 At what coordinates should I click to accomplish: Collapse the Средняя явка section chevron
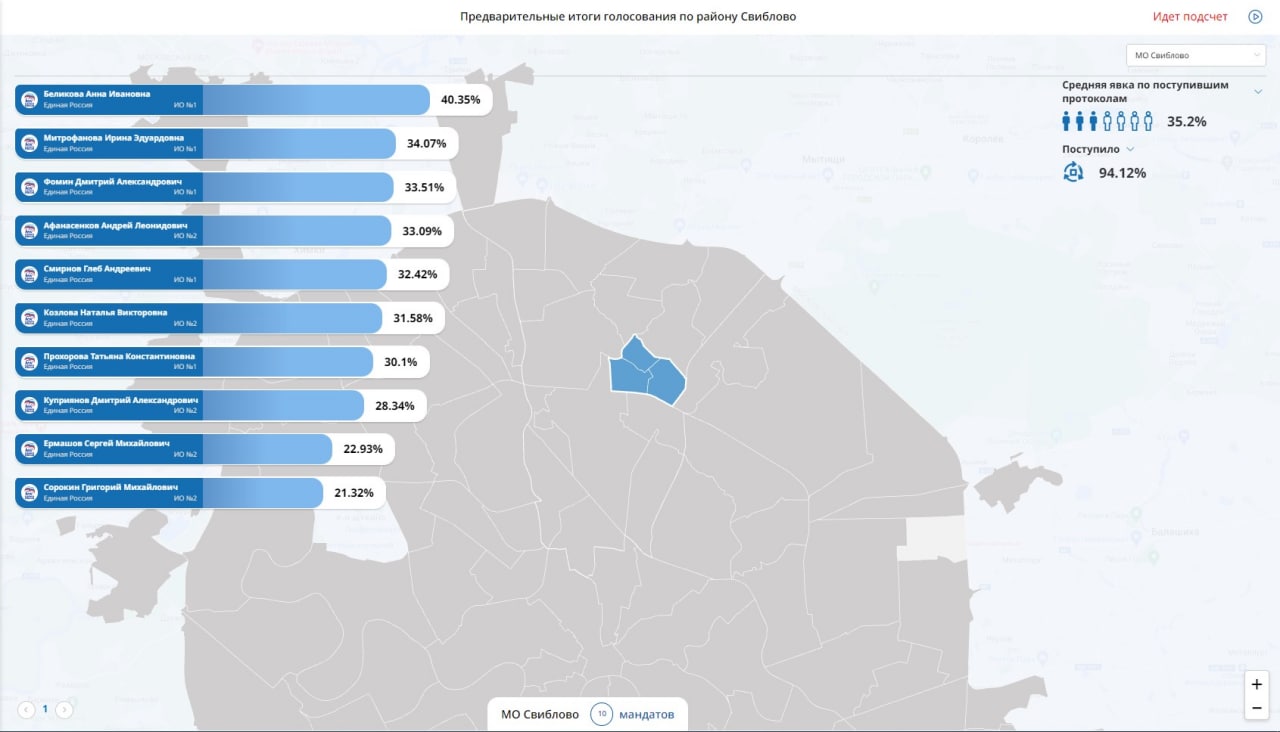pyautogui.click(x=1258, y=91)
